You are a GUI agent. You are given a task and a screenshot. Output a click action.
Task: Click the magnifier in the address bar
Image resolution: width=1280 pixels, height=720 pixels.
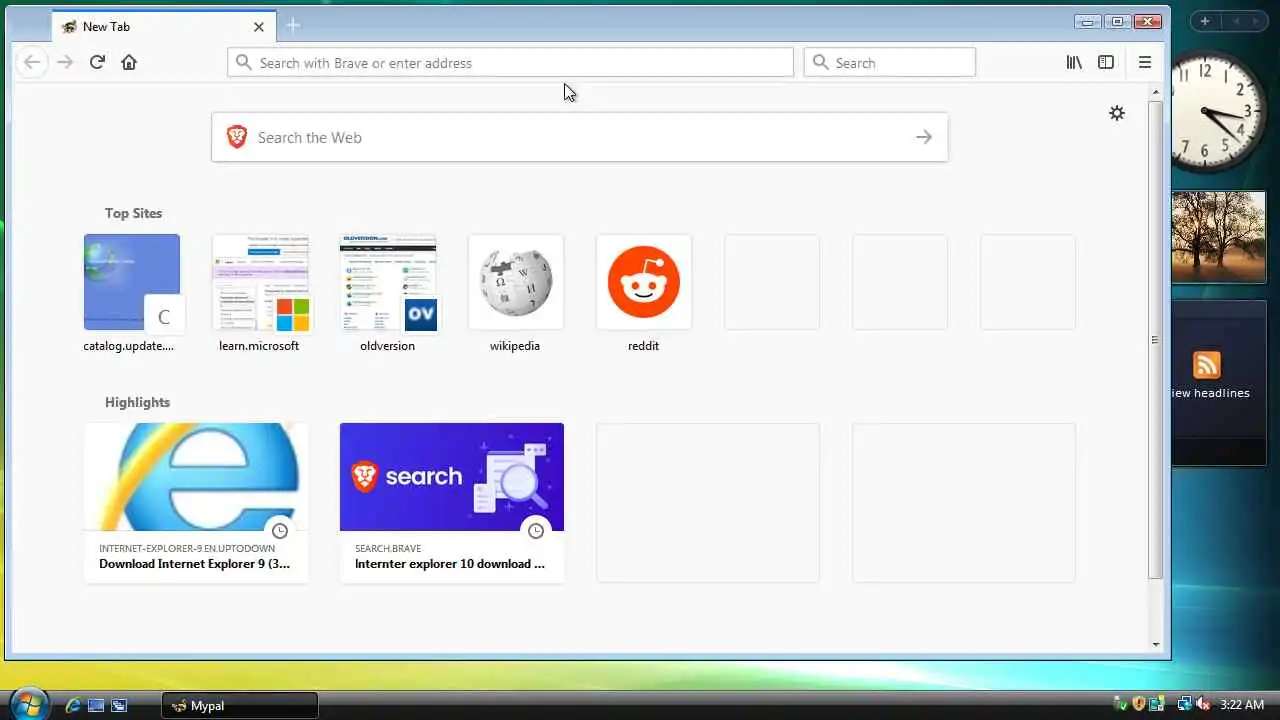(243, 62)
